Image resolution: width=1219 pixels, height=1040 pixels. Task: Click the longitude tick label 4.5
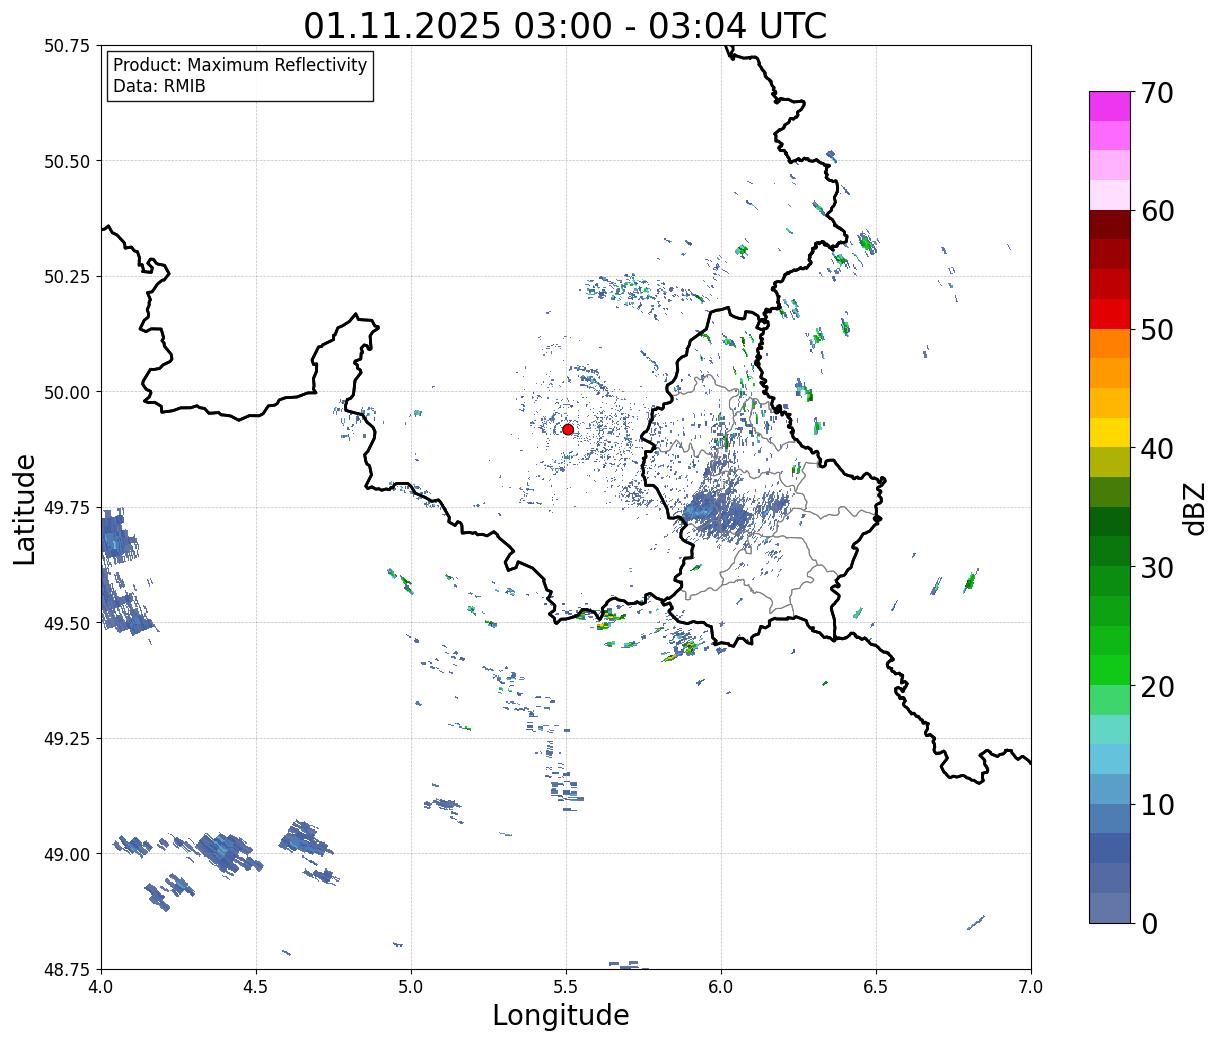click(256, 987)
